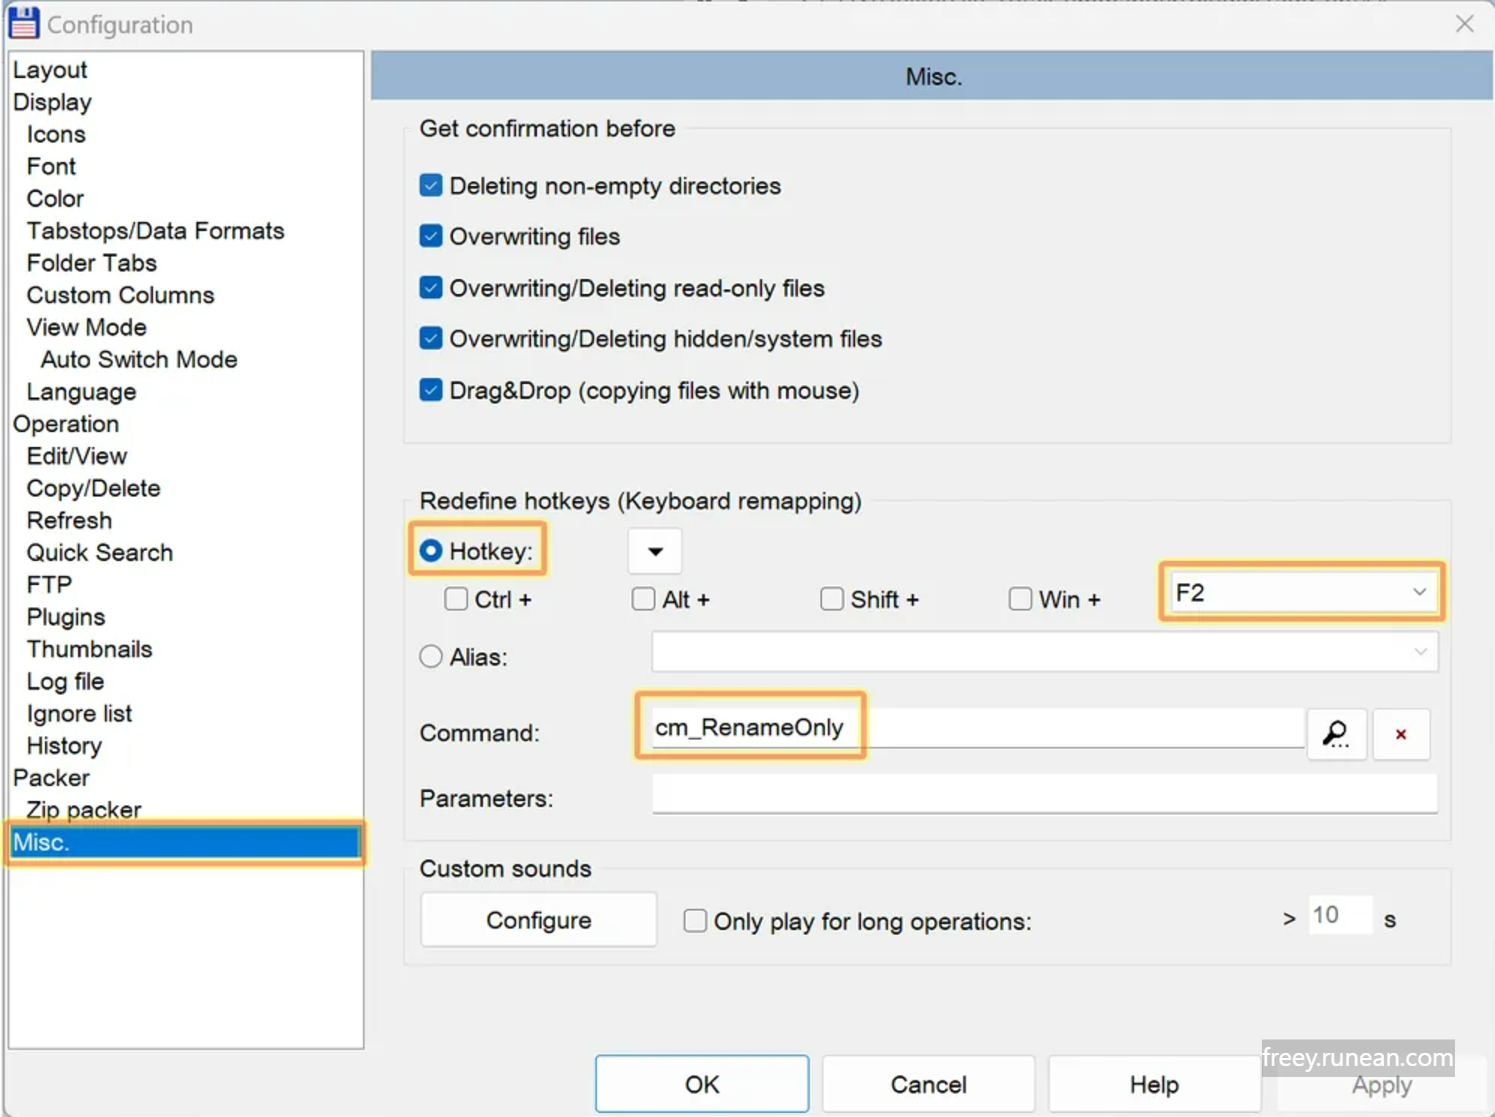
Task: Select Packer in the settings list
Action: tap(51, 777)
